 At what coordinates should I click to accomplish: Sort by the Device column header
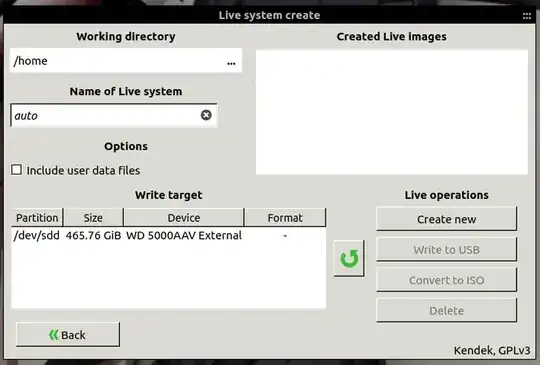[184, 218]
